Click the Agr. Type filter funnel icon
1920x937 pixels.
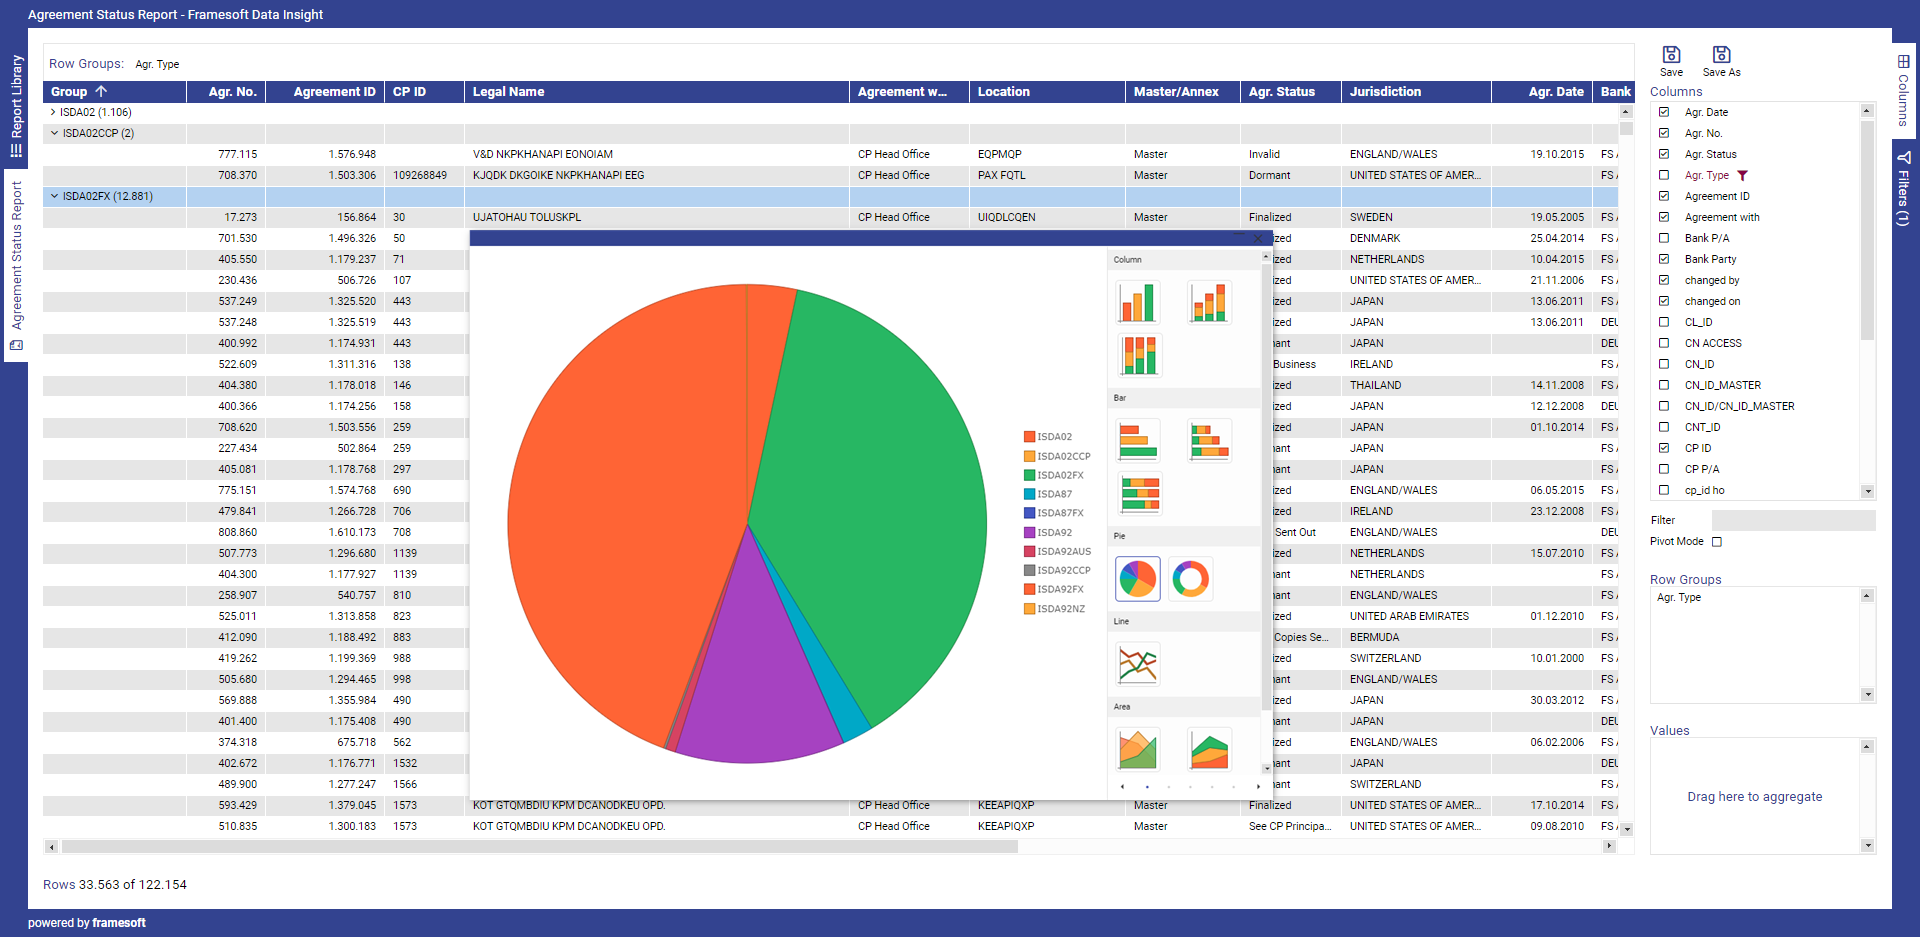tap(1742, 175)
